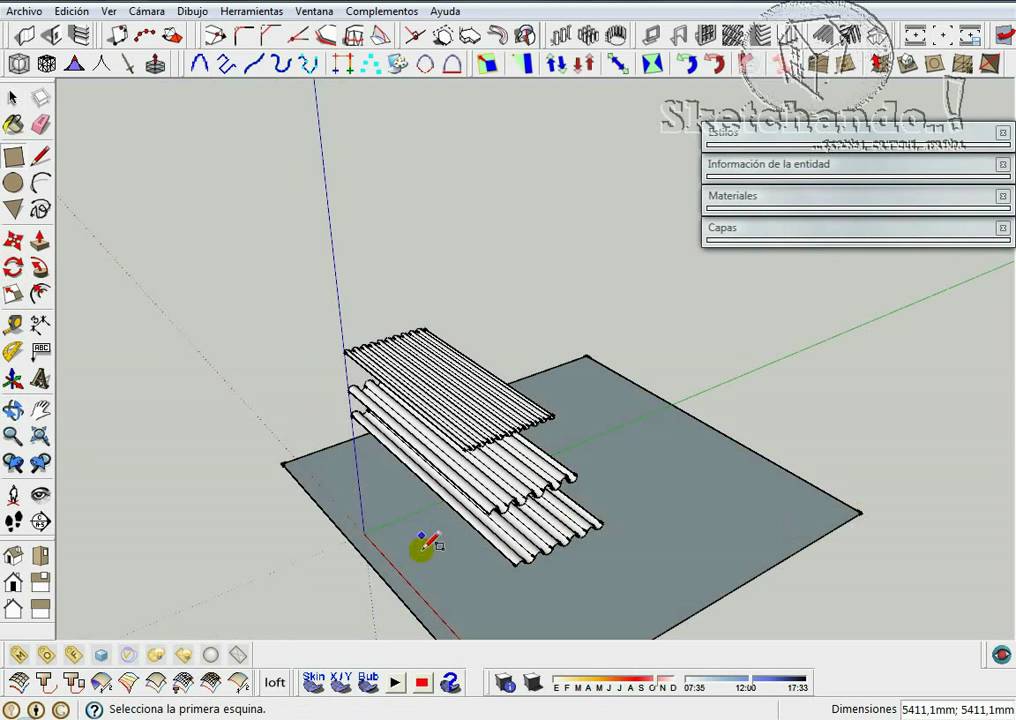The width and height of the screenshot is (1016, 720).
Task: Open the Herramientas menu
Action: [251, 11]
